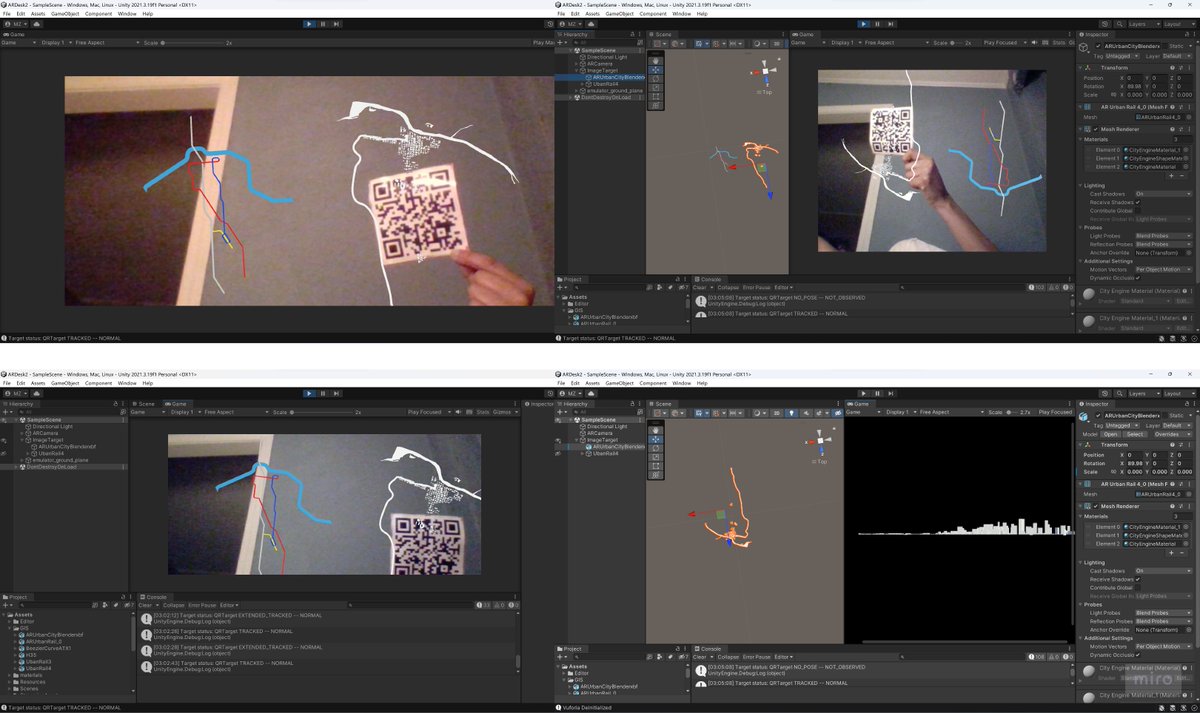
Task: Open Component menu in window listing BeezierCurveATX1
Action: [98, 383]
